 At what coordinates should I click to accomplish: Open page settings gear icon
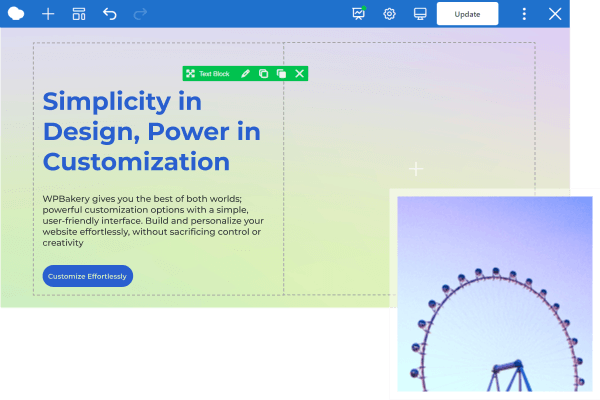pyautogui.click(x=389, y=14)
